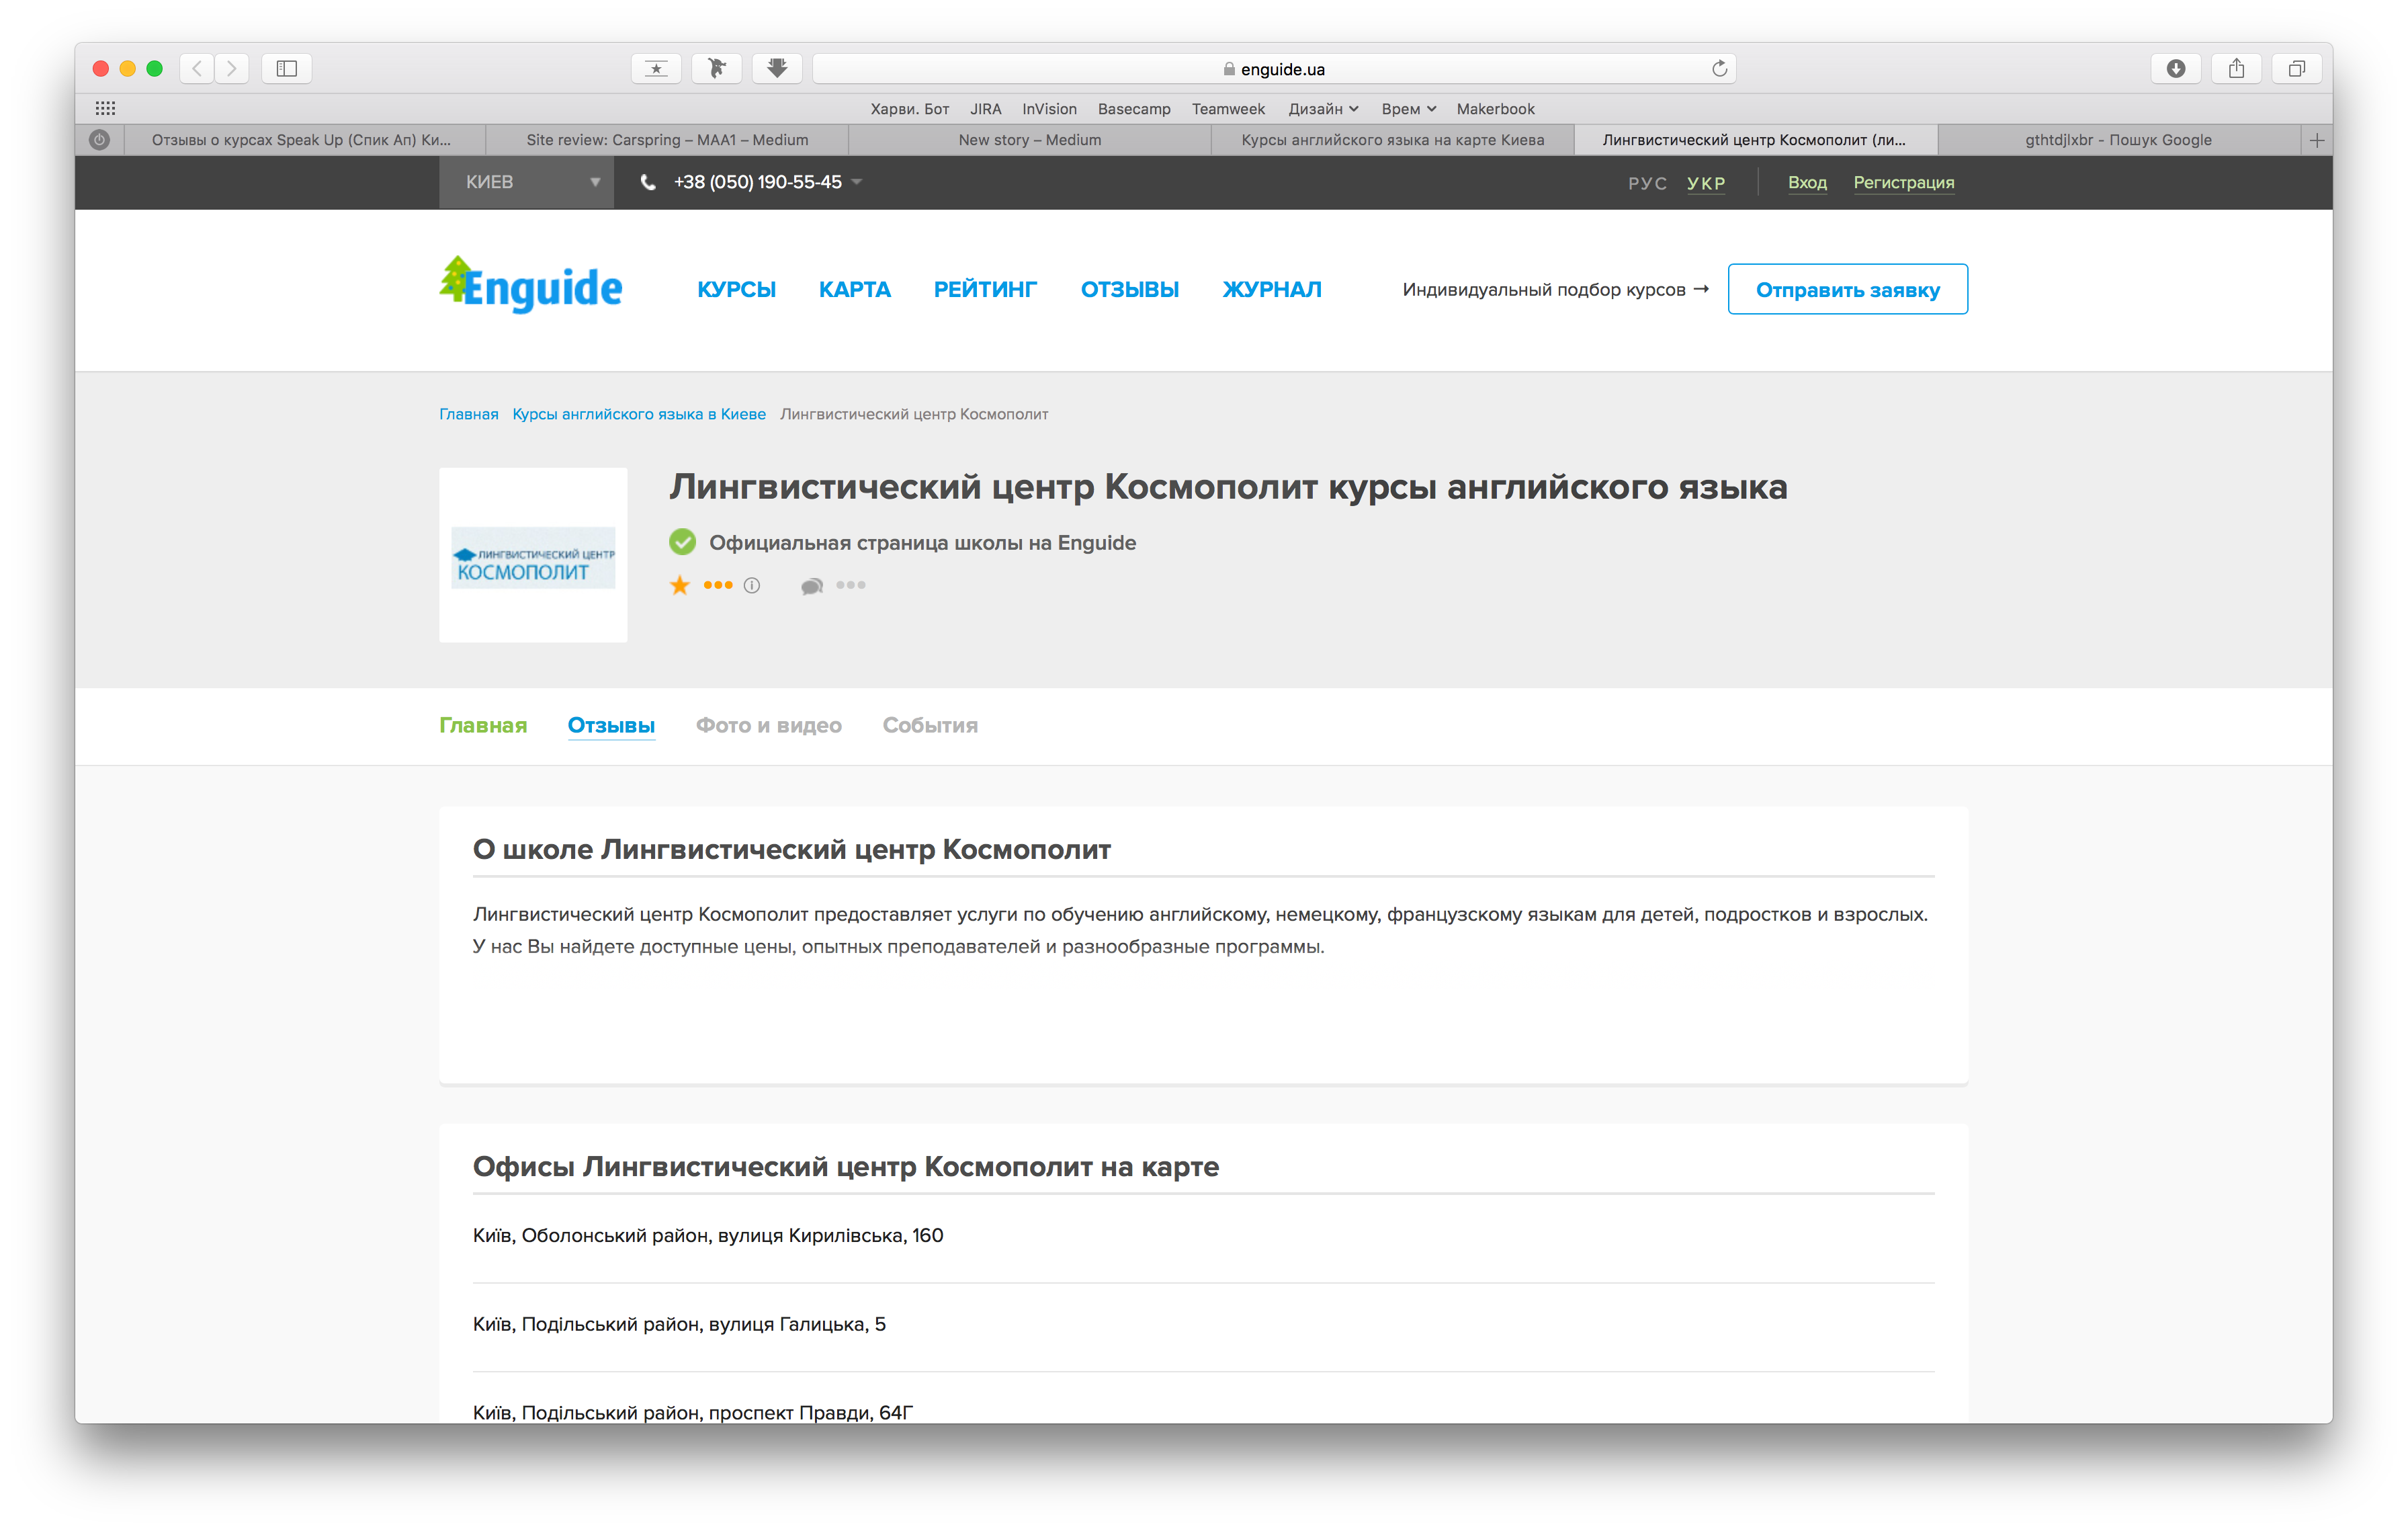Image resolution: width=2408 pixels, height=1531 pixels.
Task: Open the Дизайн bookmarks folder
Action: (x=1322, y=109)
